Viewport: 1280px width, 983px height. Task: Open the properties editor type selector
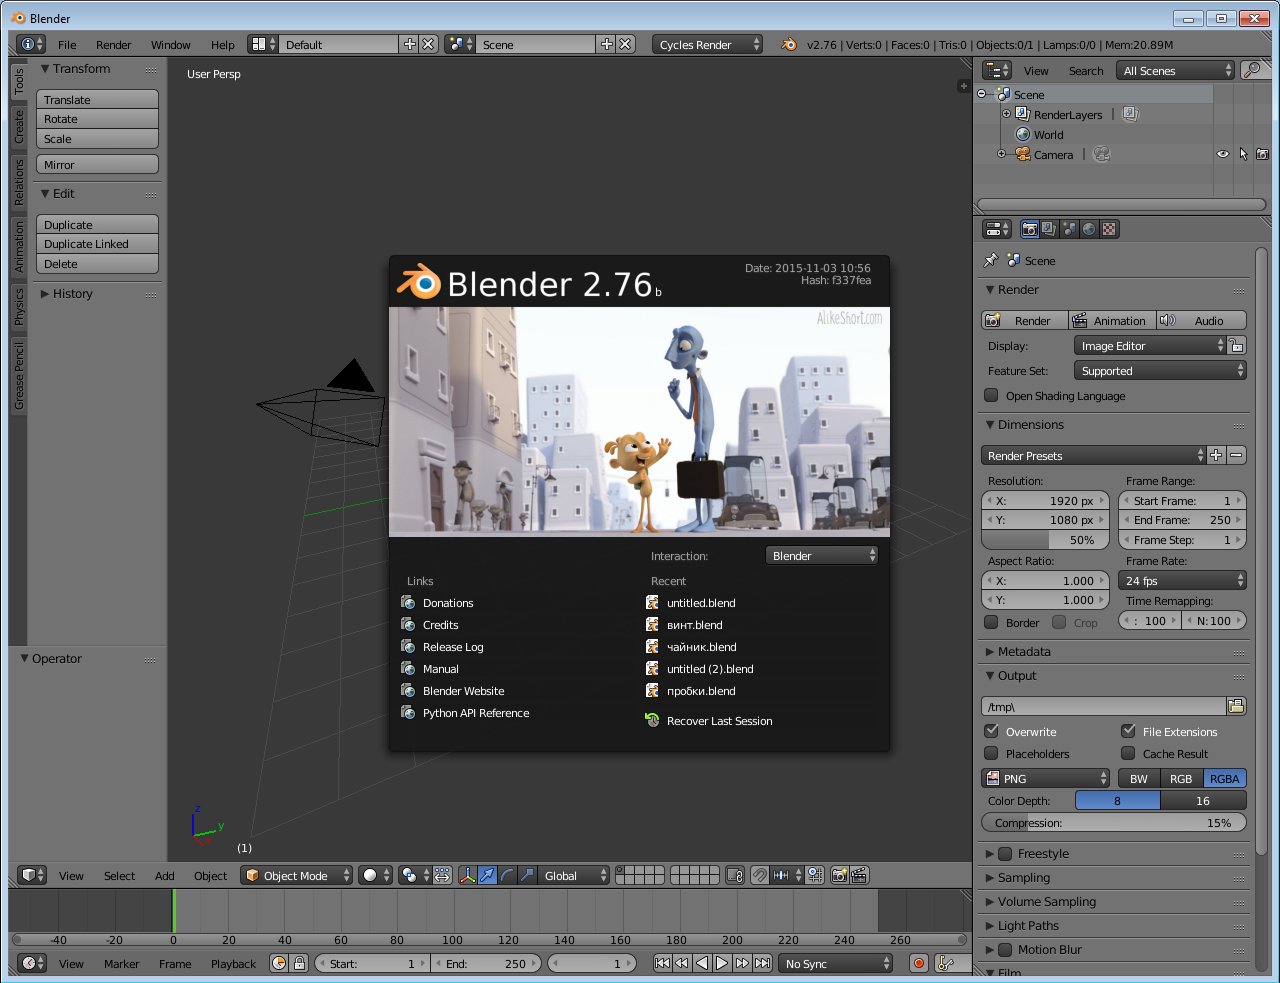(x=997, y=229)
